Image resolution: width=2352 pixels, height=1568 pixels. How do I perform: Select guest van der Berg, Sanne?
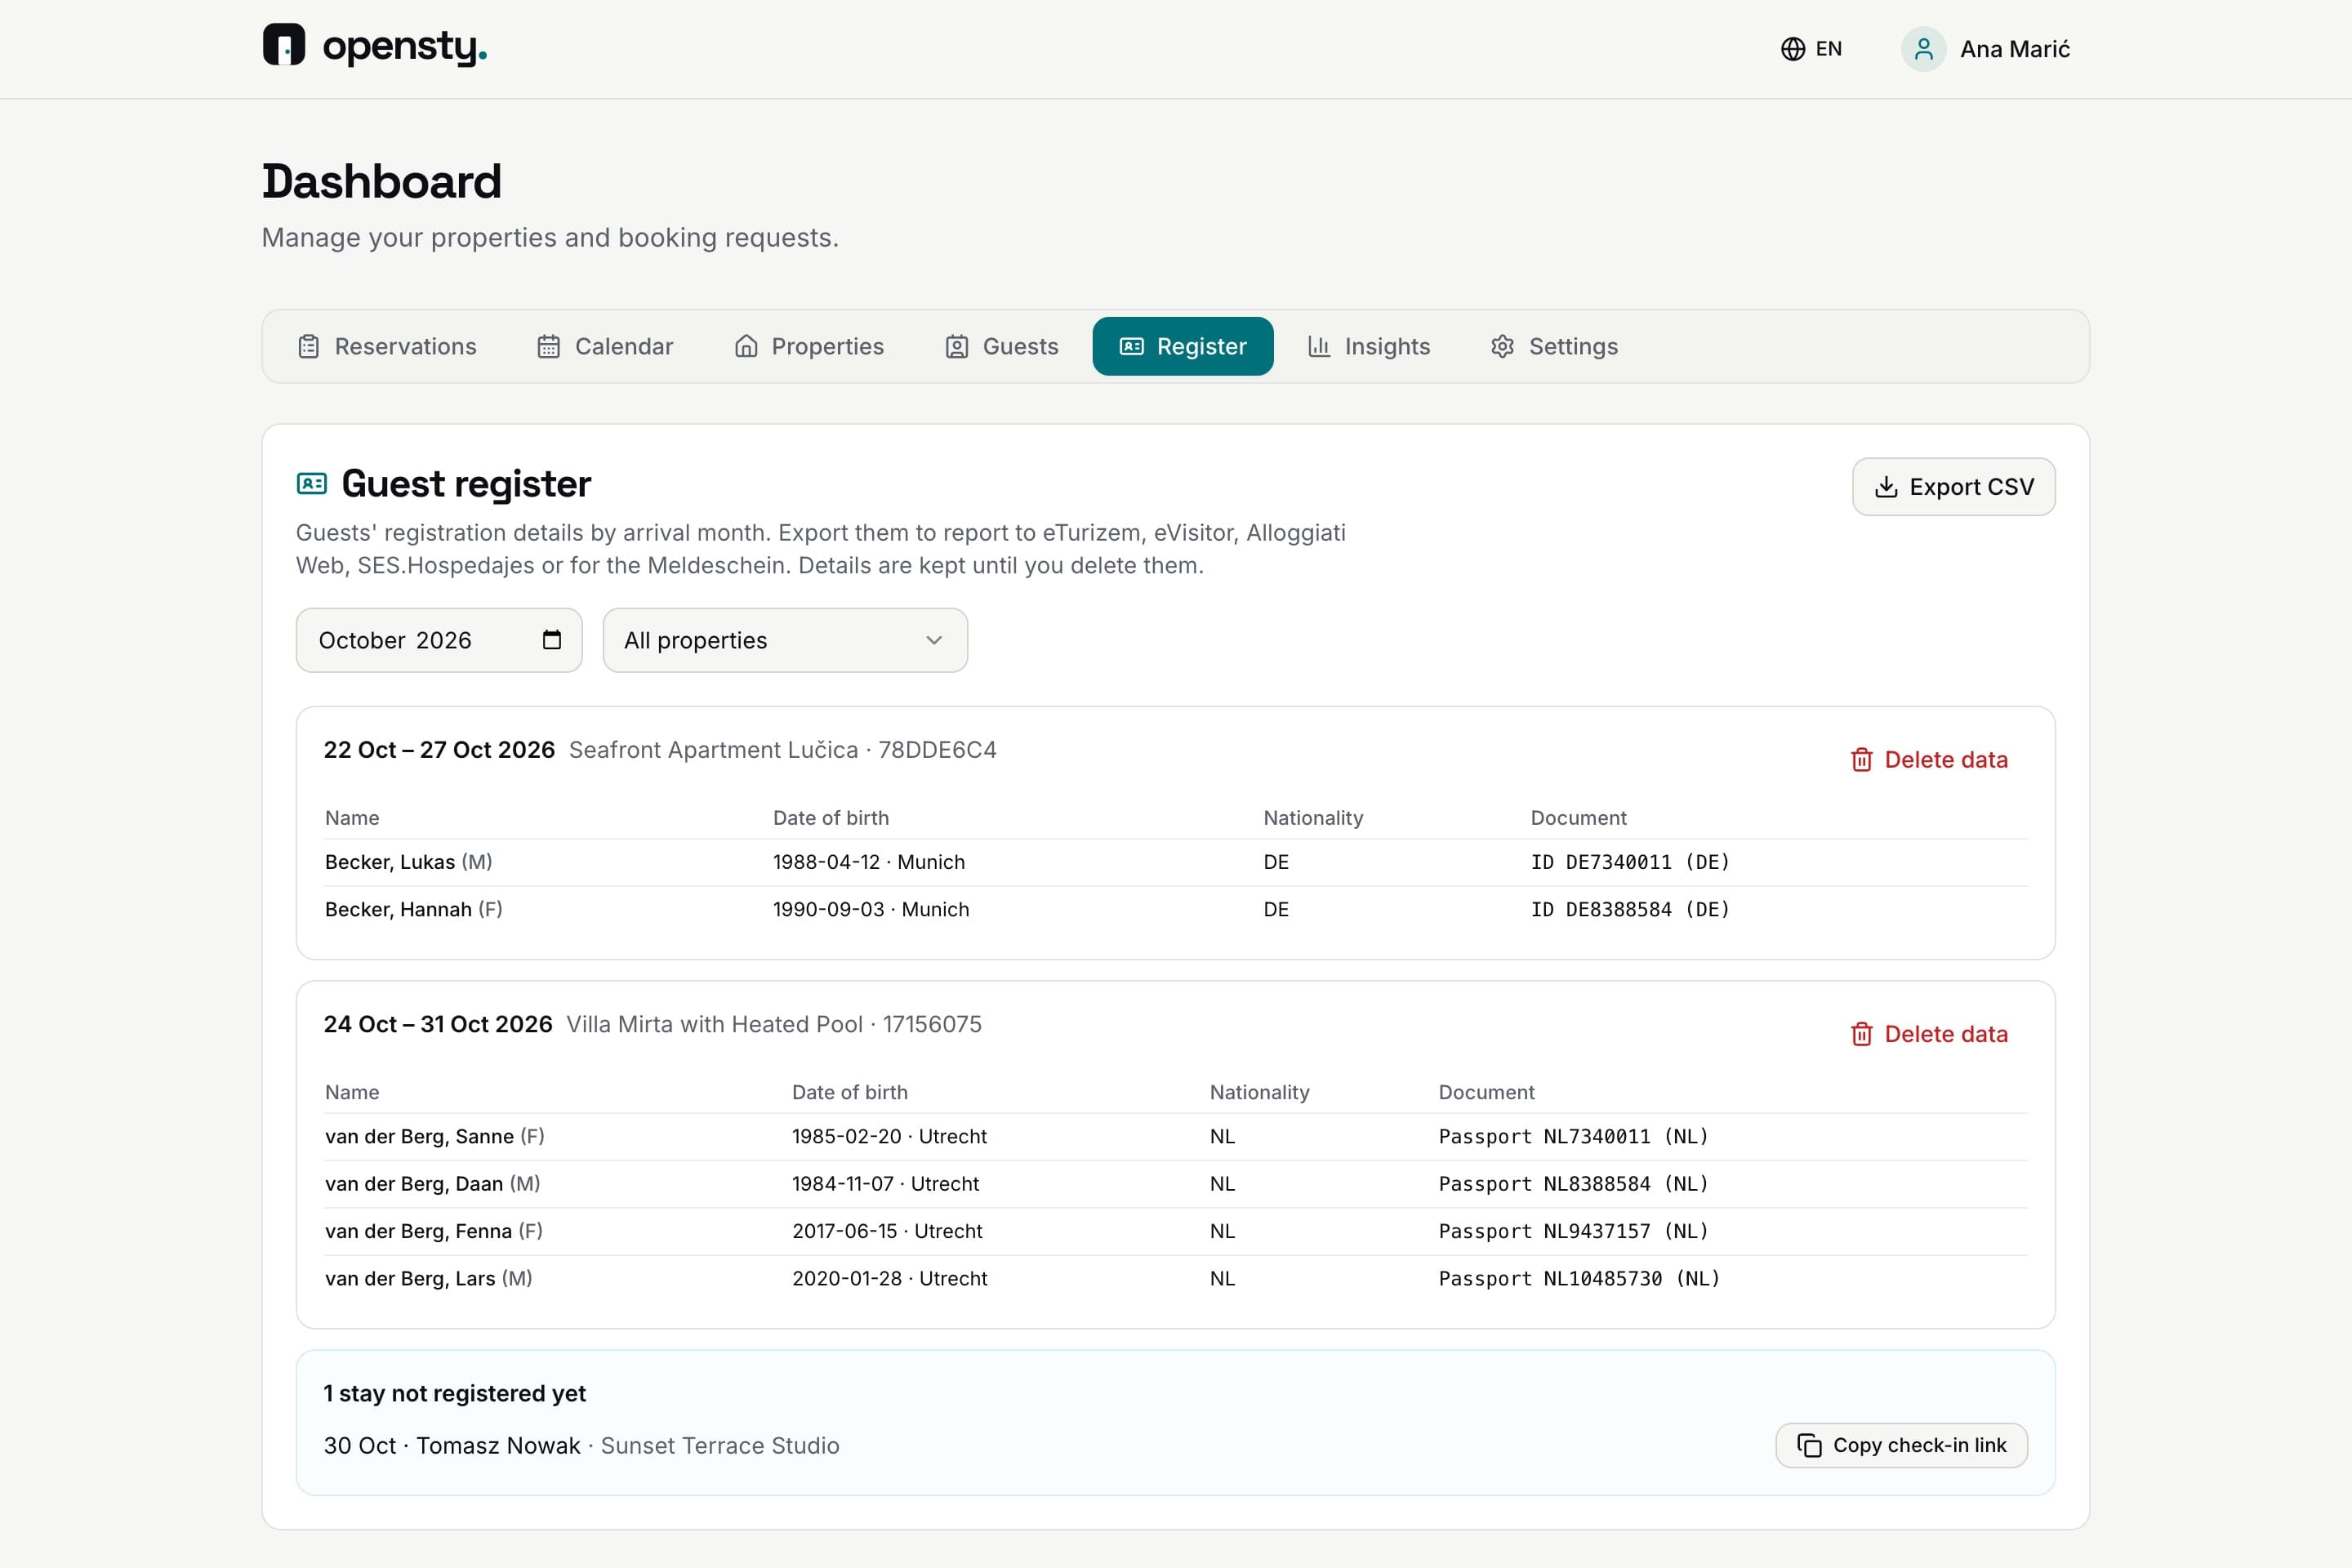click(1176, 1136)
